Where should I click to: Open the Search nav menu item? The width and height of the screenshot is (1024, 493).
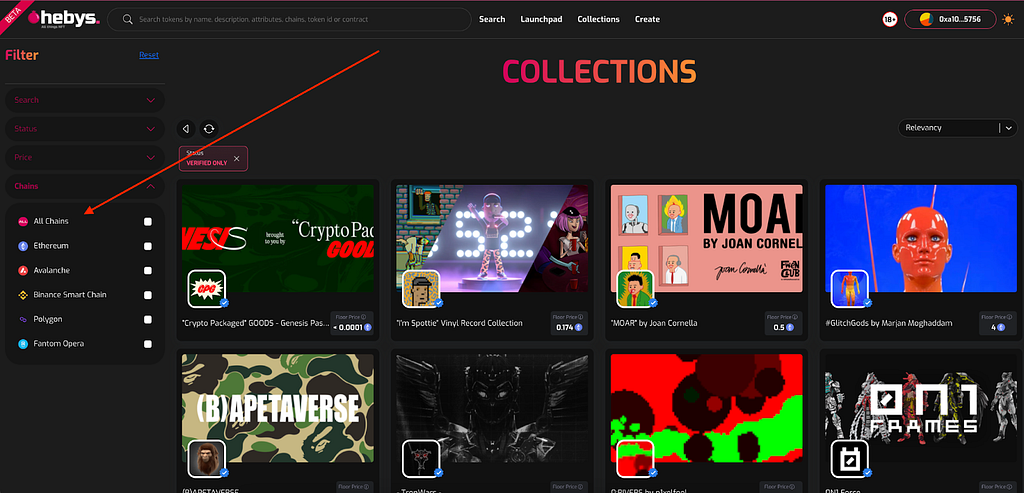coord(492,20)
